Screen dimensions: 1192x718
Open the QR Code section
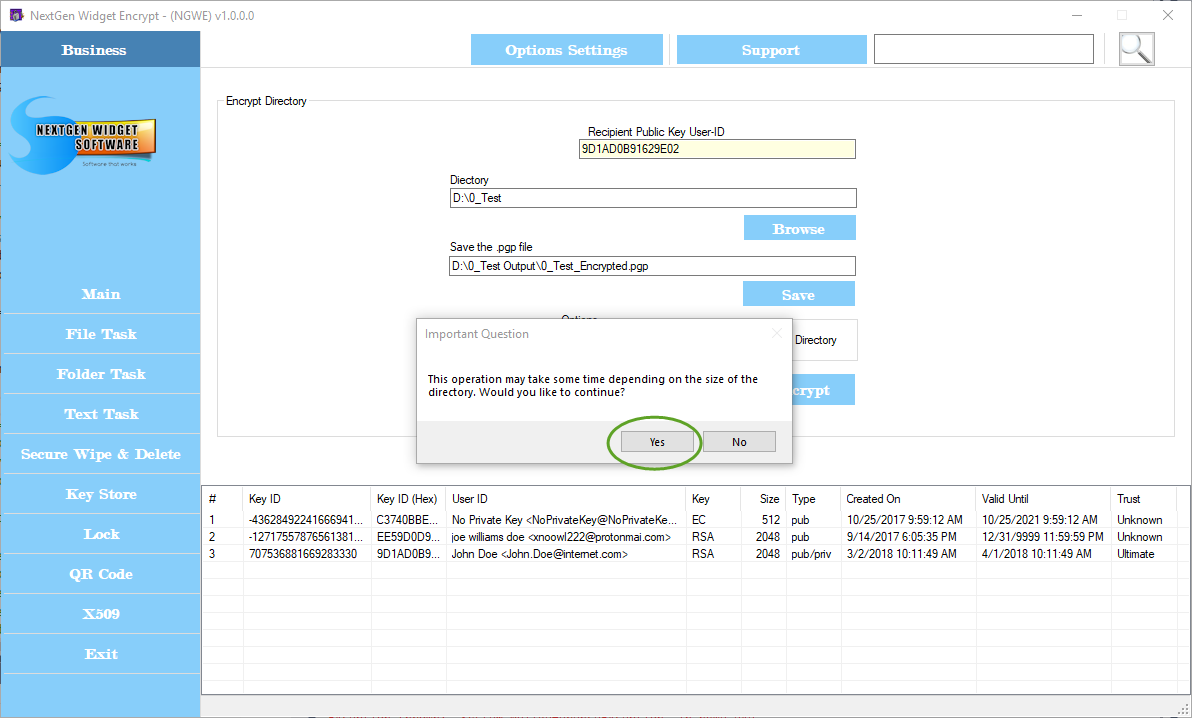click(101, 574)
